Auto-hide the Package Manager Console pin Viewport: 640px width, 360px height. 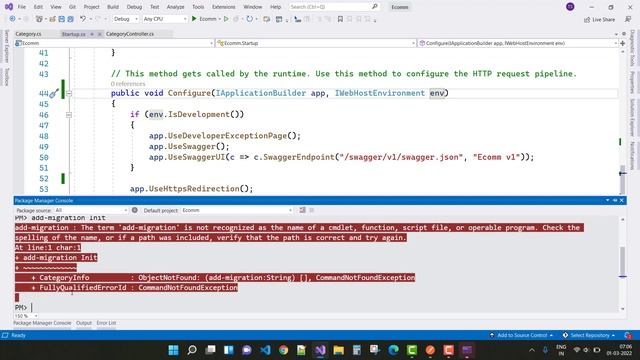(615, 200)
